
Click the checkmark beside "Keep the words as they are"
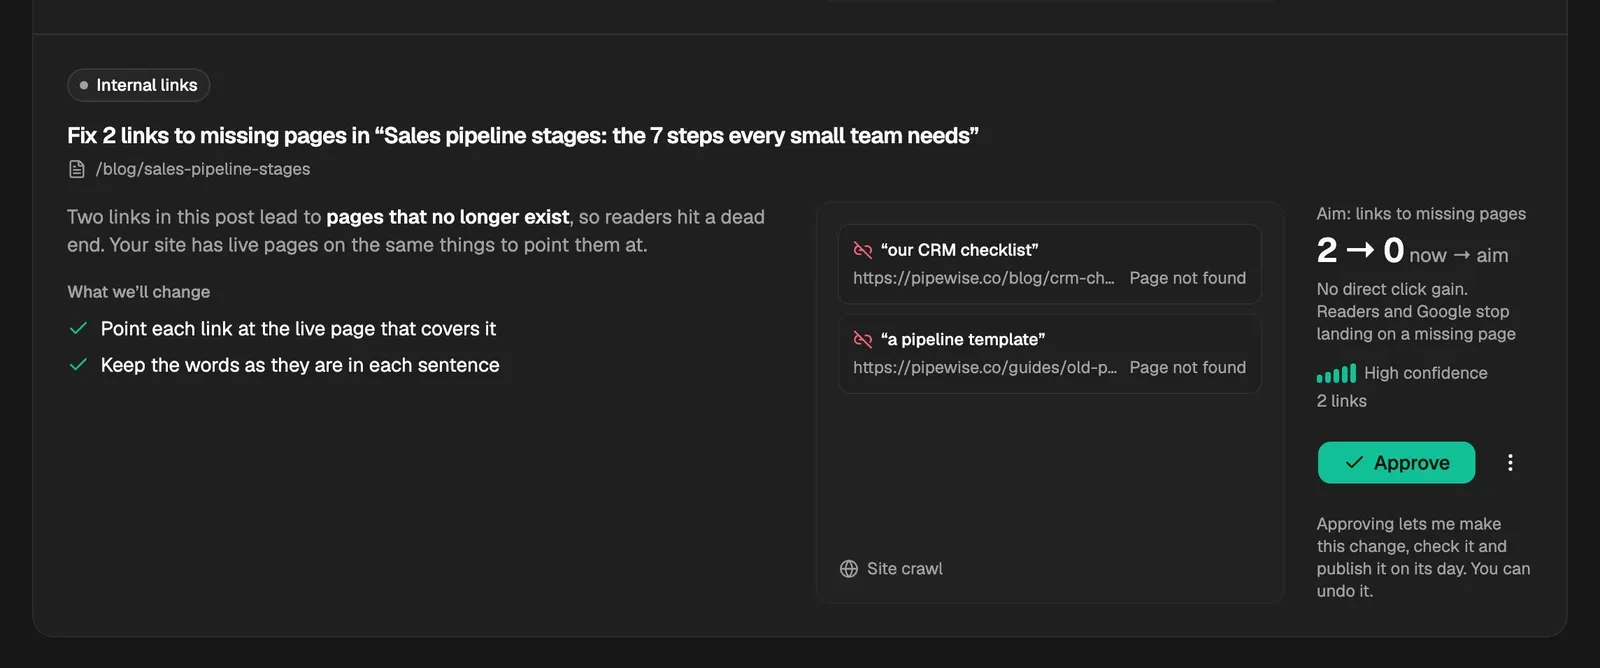[x=78, y=365]
